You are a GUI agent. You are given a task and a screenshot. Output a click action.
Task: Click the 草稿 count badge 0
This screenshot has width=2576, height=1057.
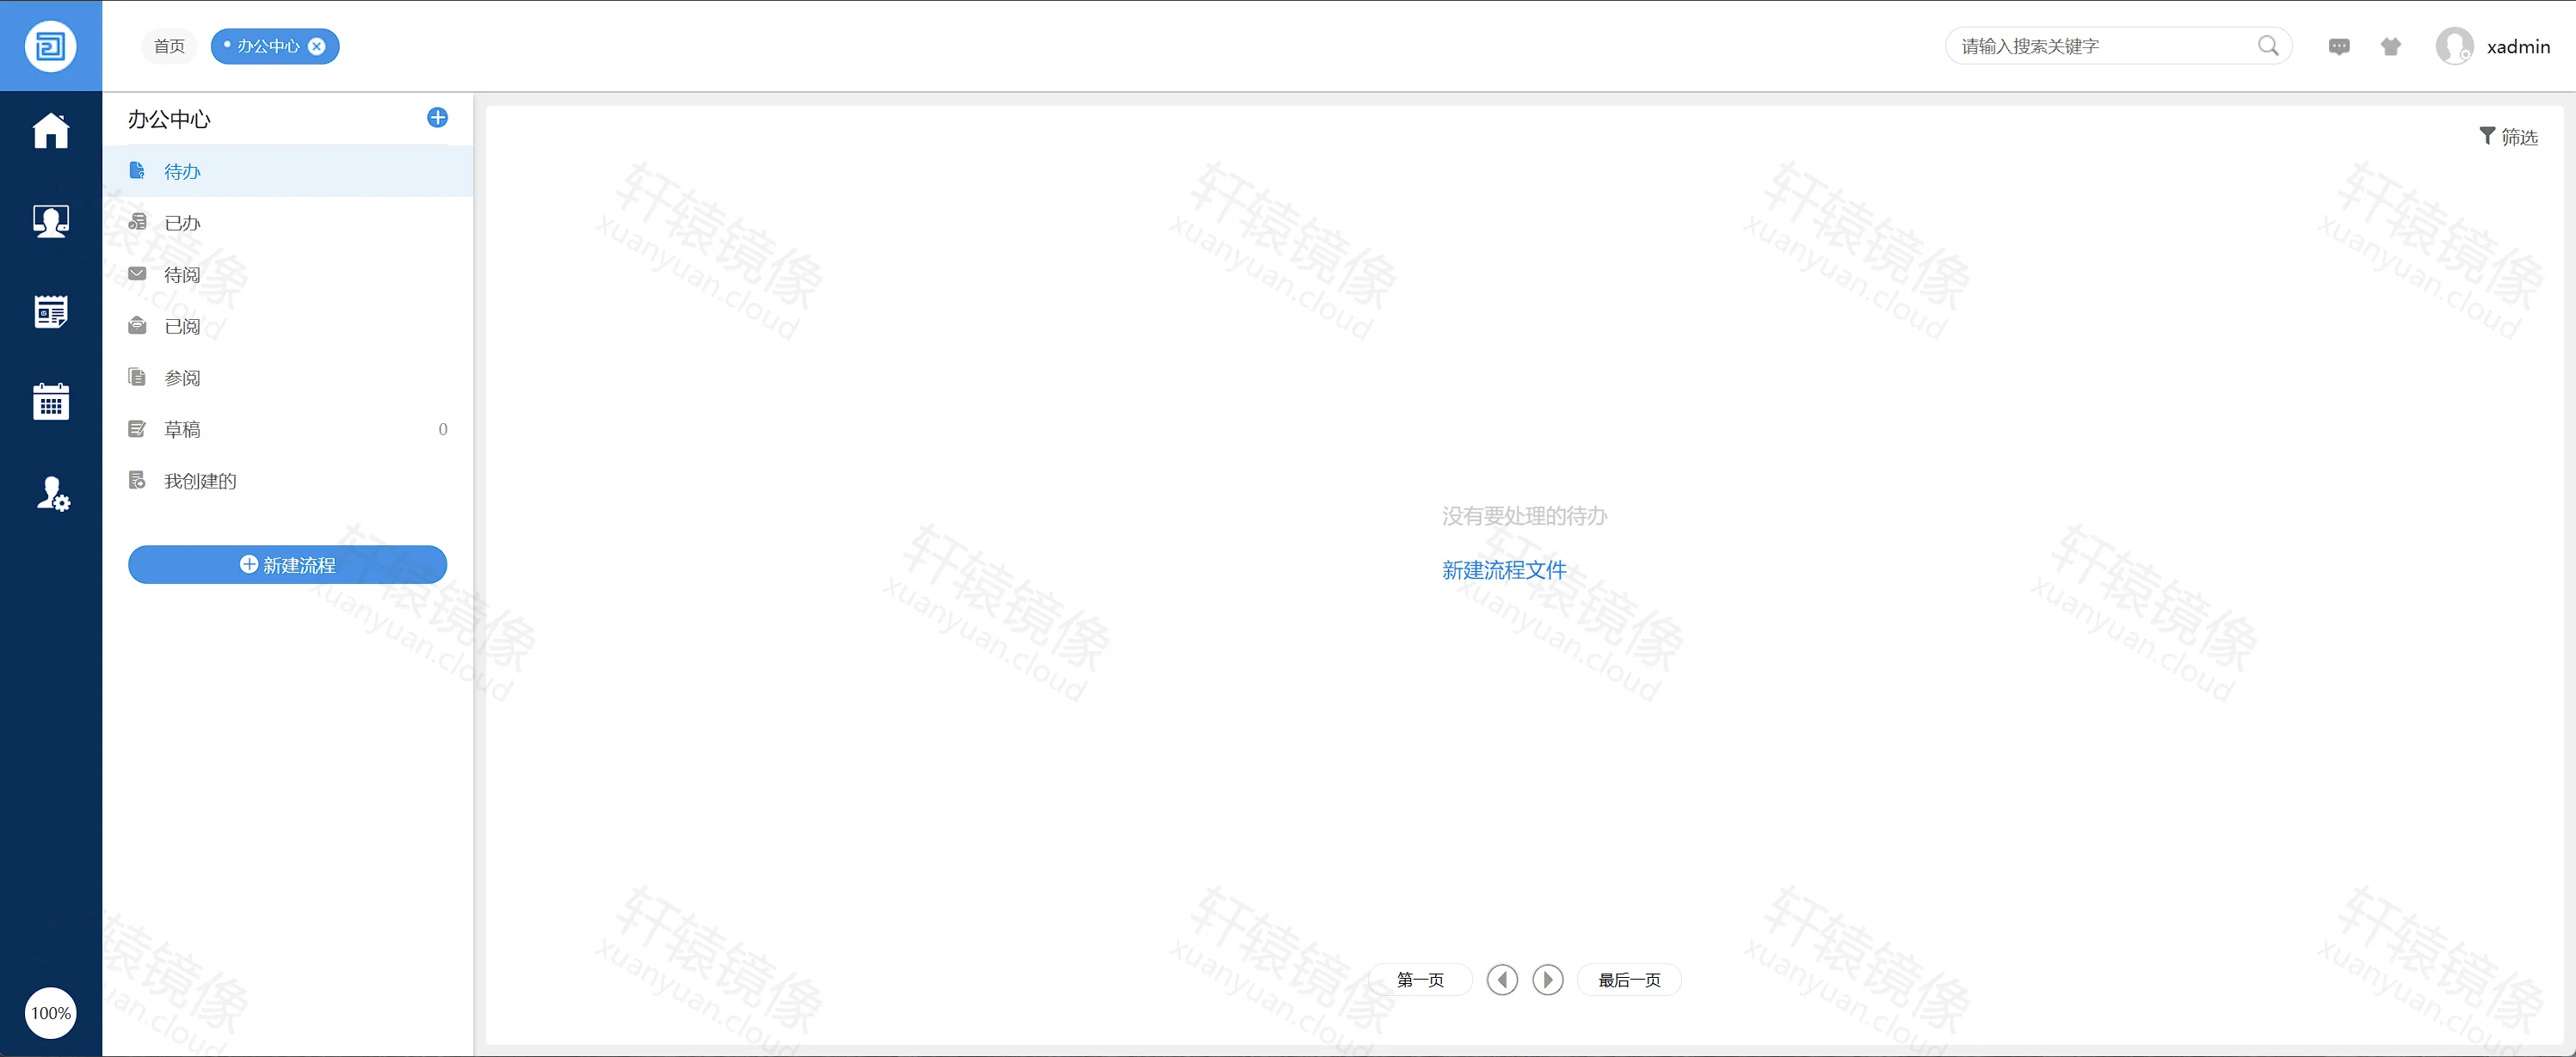point(443,430)
